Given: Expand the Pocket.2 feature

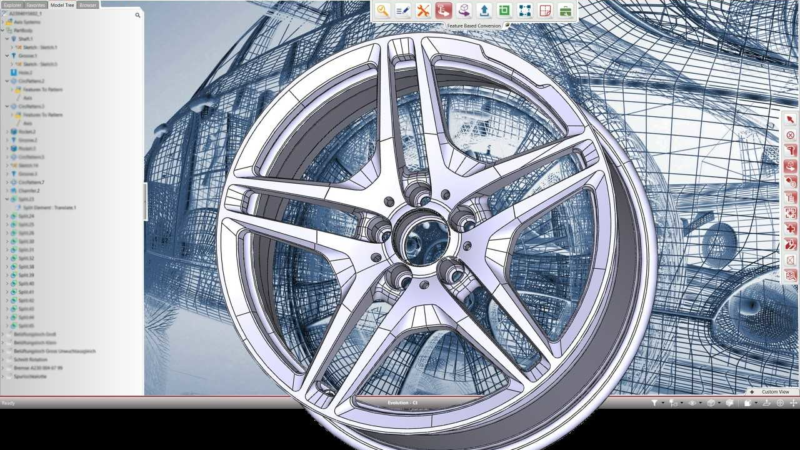Looking at the screenshot, I should (x=7, y=132).
